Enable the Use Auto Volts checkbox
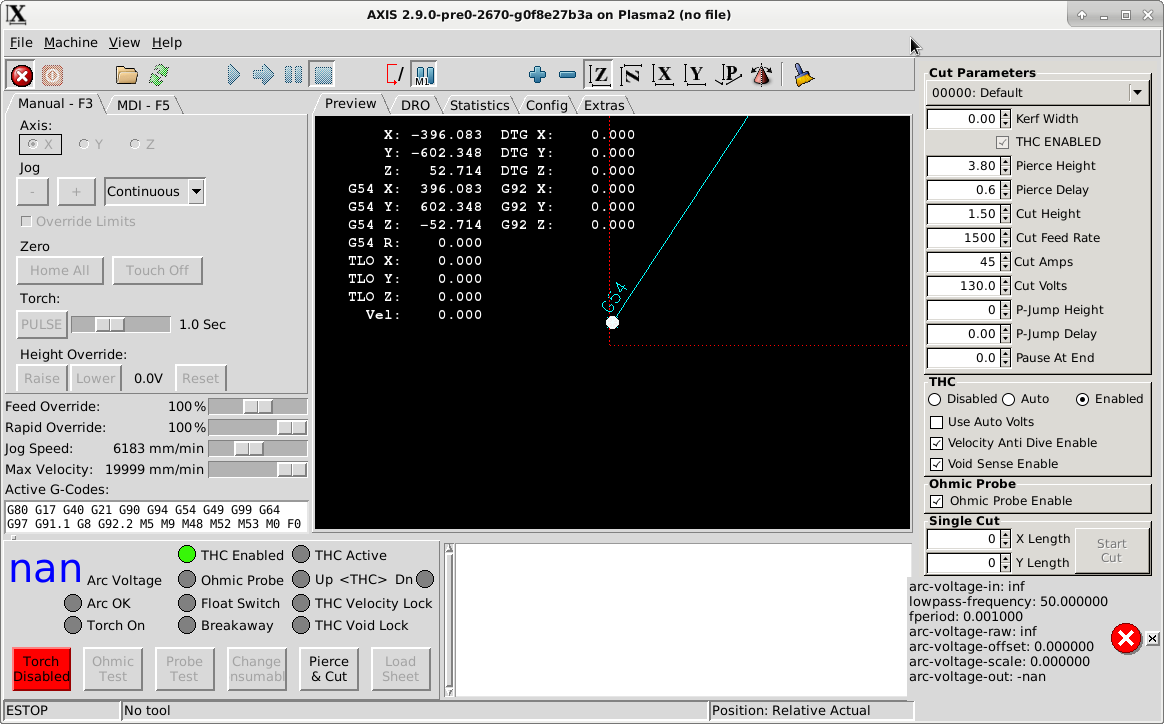The image size is (1164, 724). coord(982,422)
